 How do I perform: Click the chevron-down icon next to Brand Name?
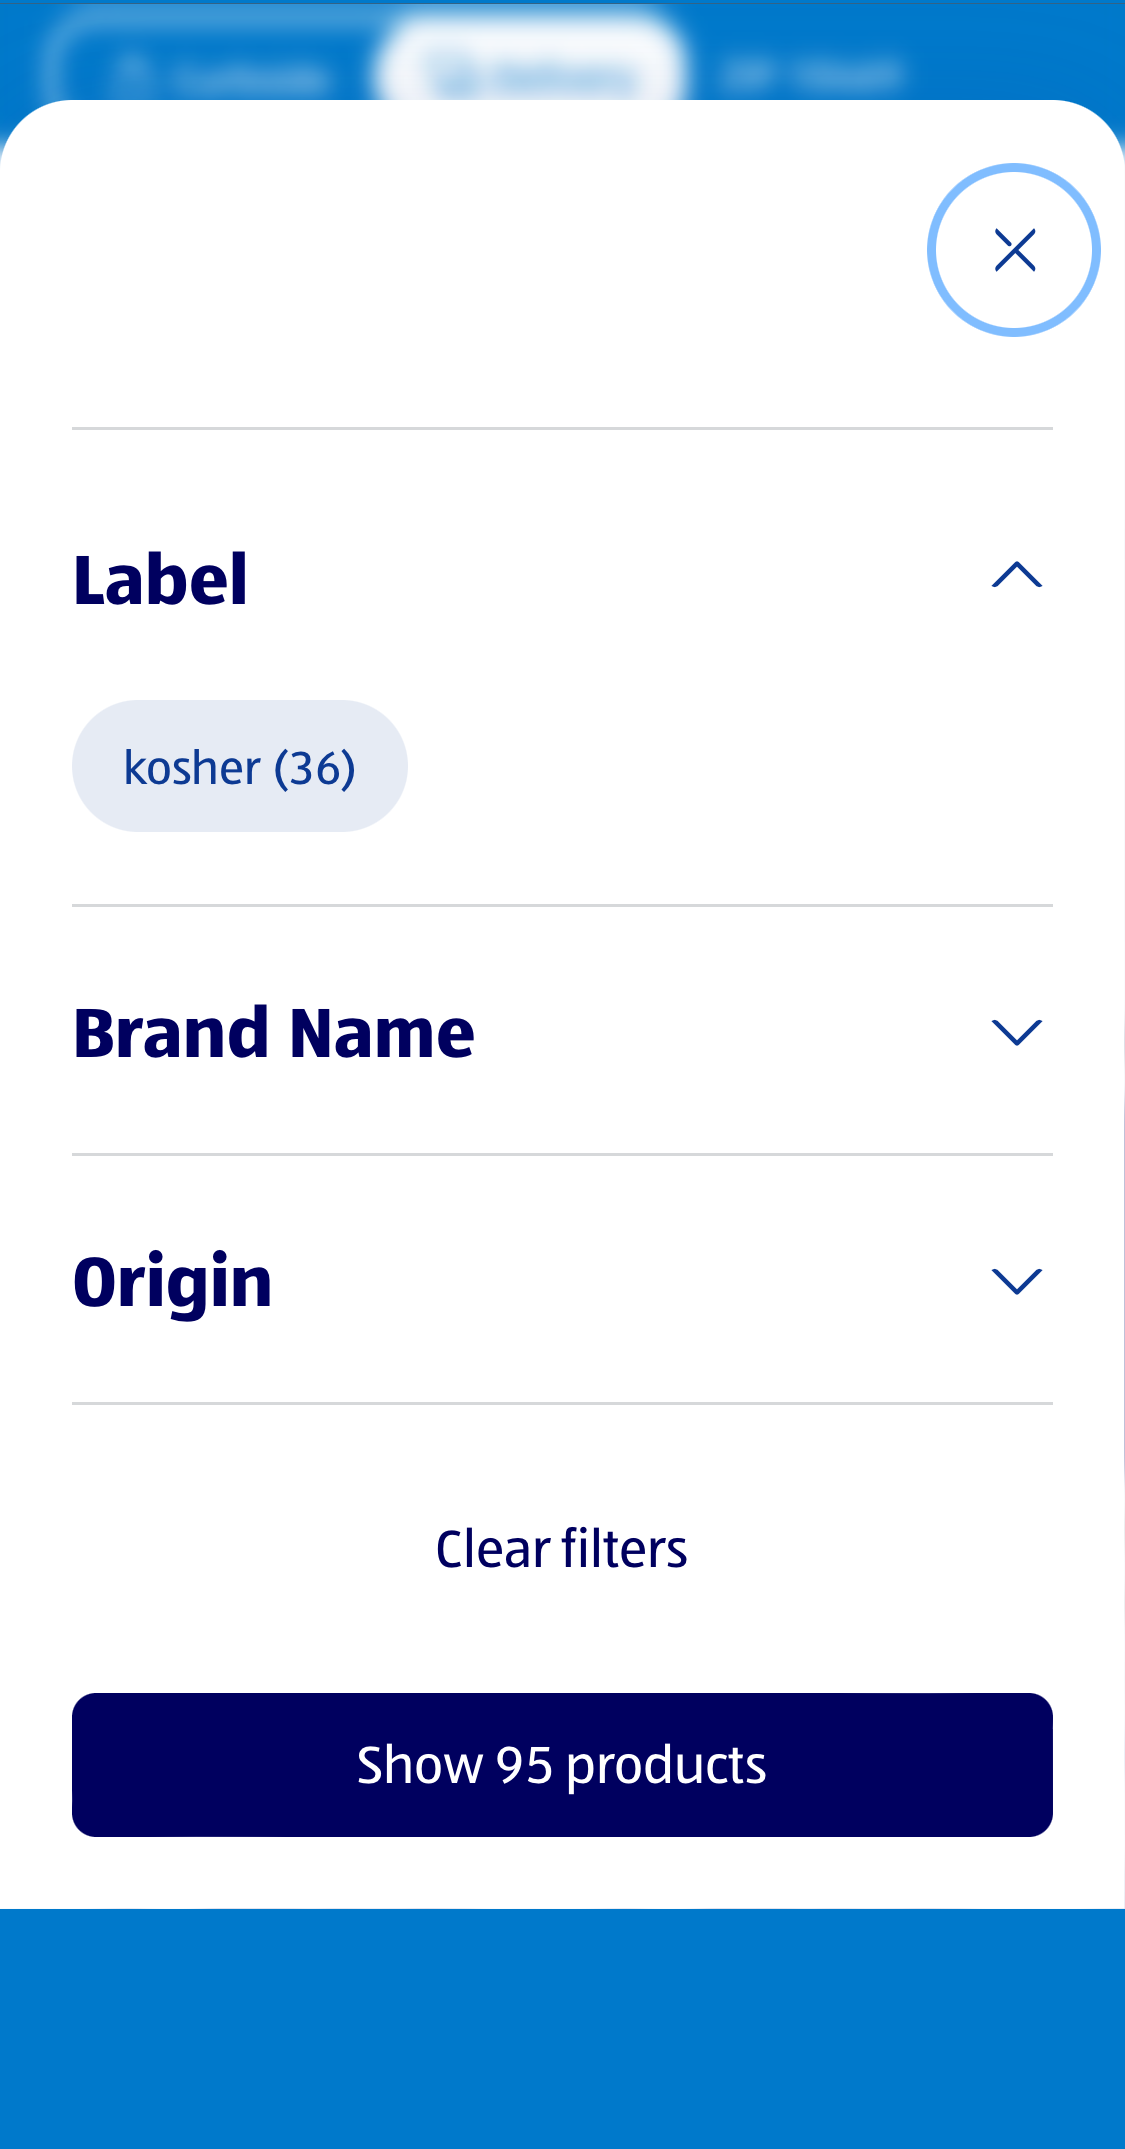[1016, 1032]
